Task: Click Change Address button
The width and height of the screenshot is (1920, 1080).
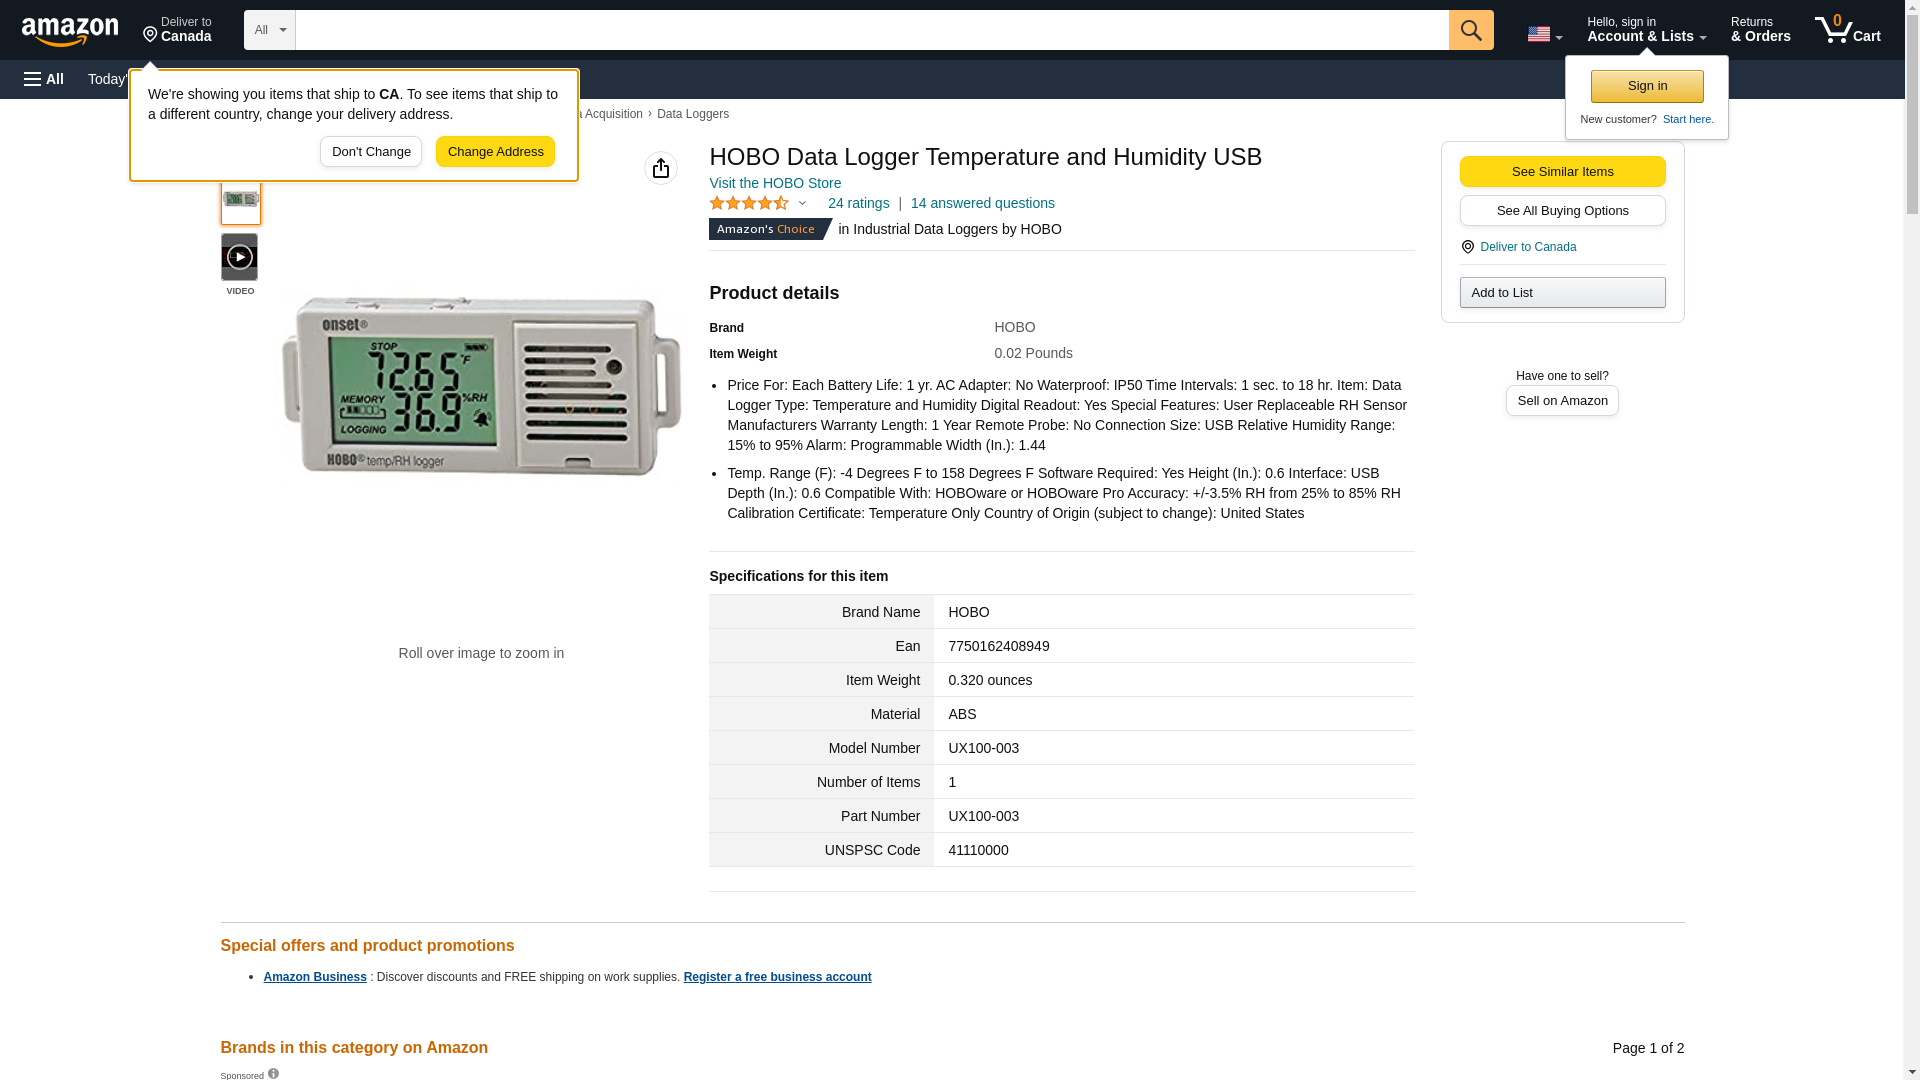Action: coord(495,152)
